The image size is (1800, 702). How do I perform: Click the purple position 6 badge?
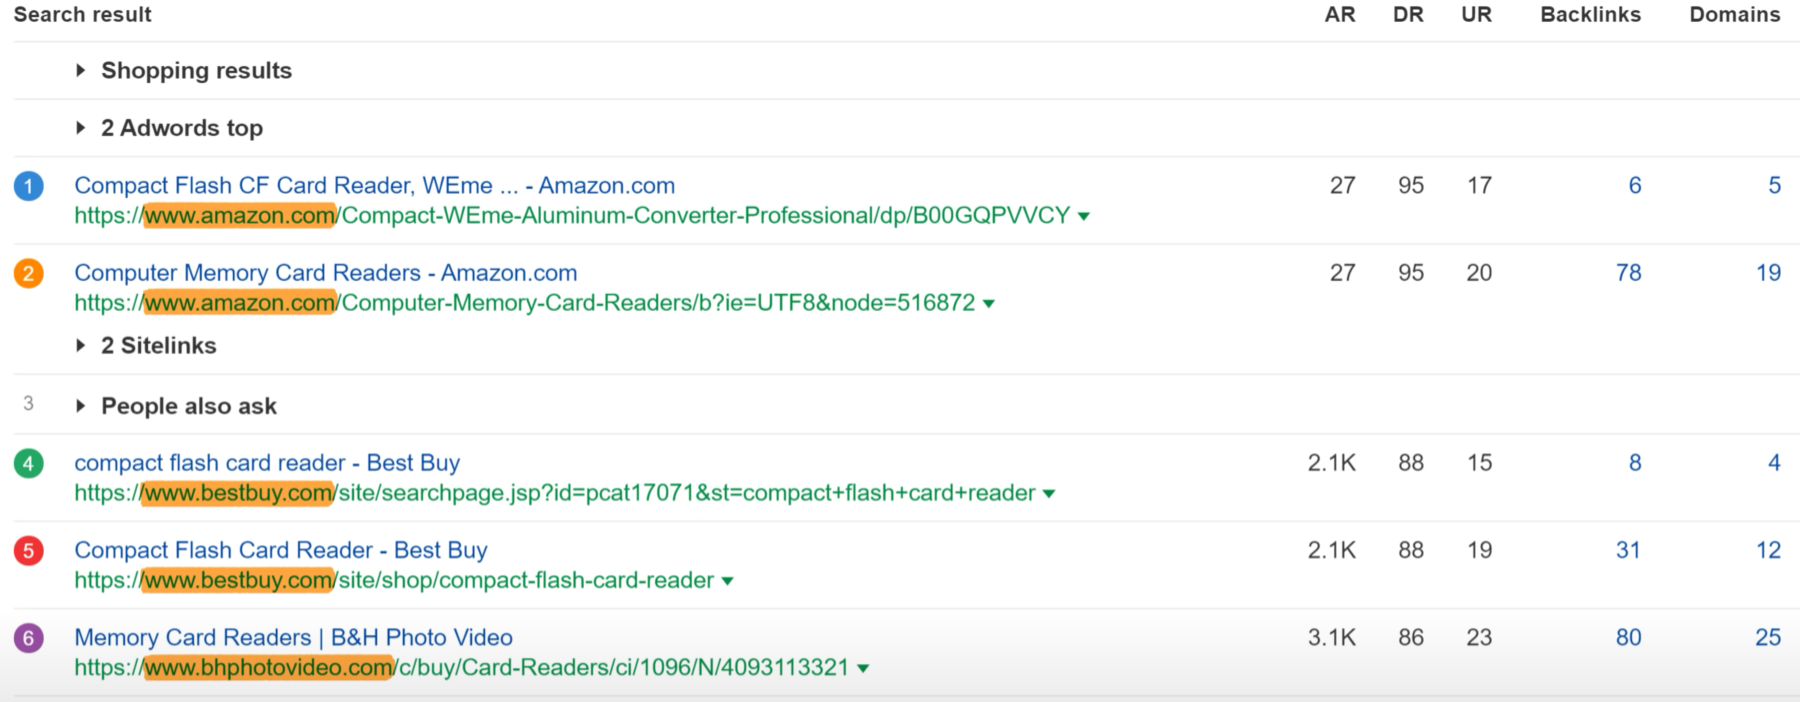[x=28, y=638]
